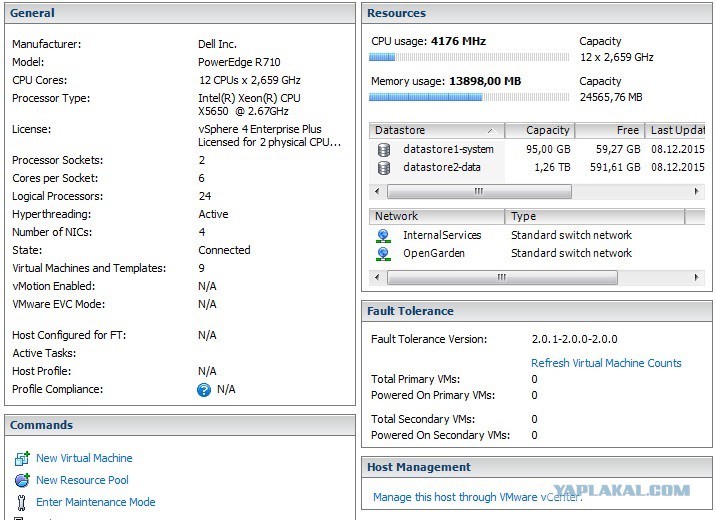Click the 24565,76 MB memory capacity value
The image size is (716, 520).
611,97
